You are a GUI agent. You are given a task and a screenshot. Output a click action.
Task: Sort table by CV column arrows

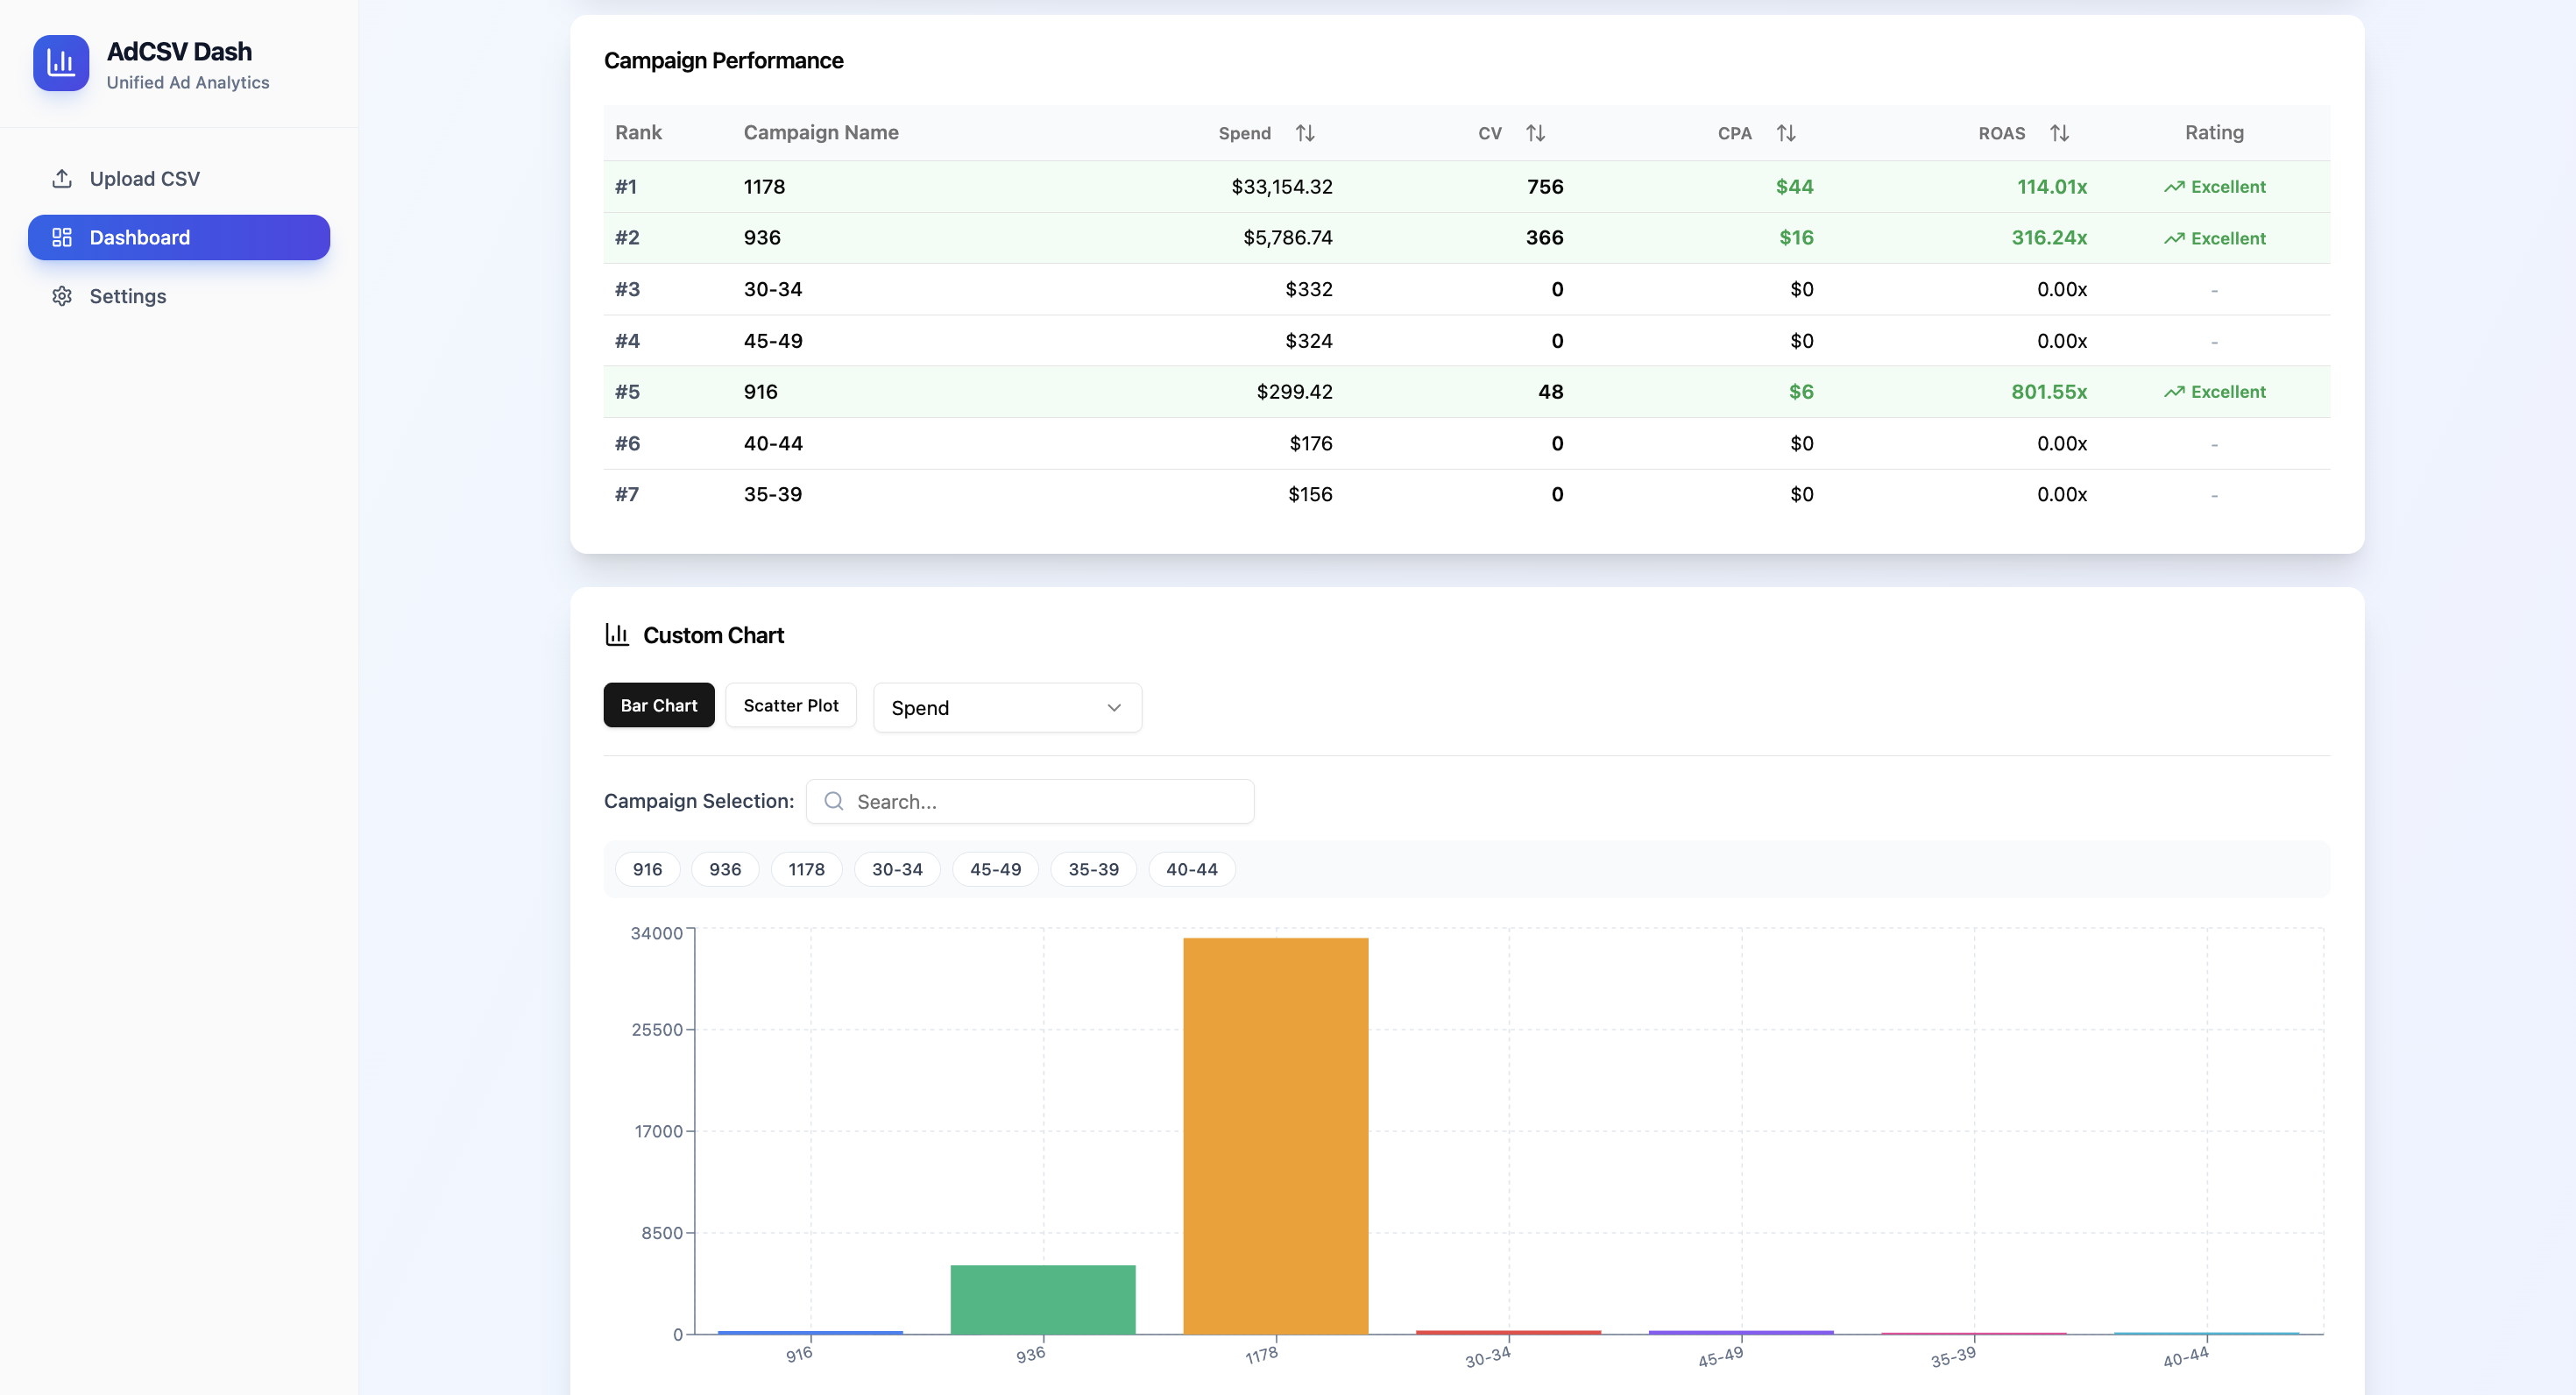[x=1535, y=132]
